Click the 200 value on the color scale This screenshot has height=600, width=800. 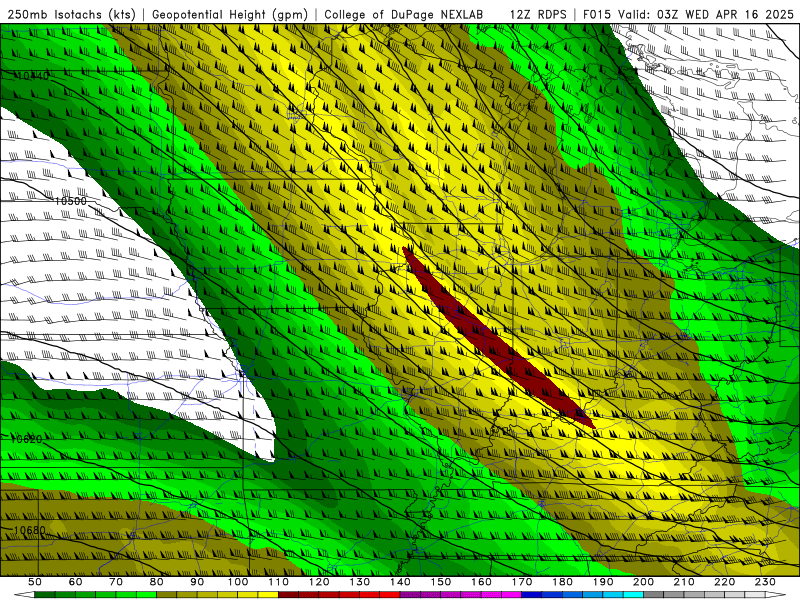[x=643, y=582]
